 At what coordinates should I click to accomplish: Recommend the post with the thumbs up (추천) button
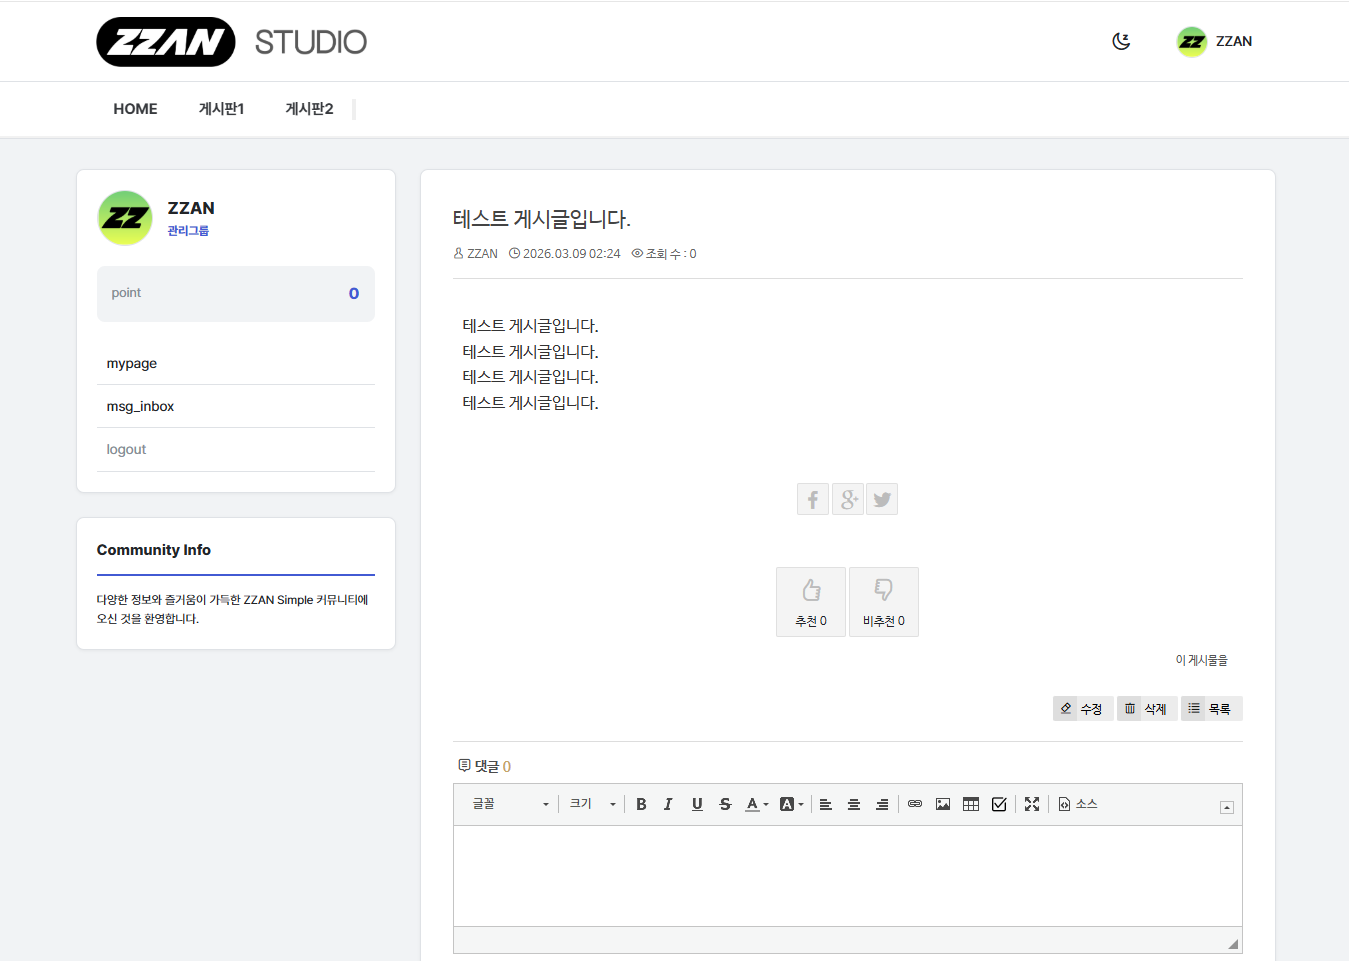(811, 602)
